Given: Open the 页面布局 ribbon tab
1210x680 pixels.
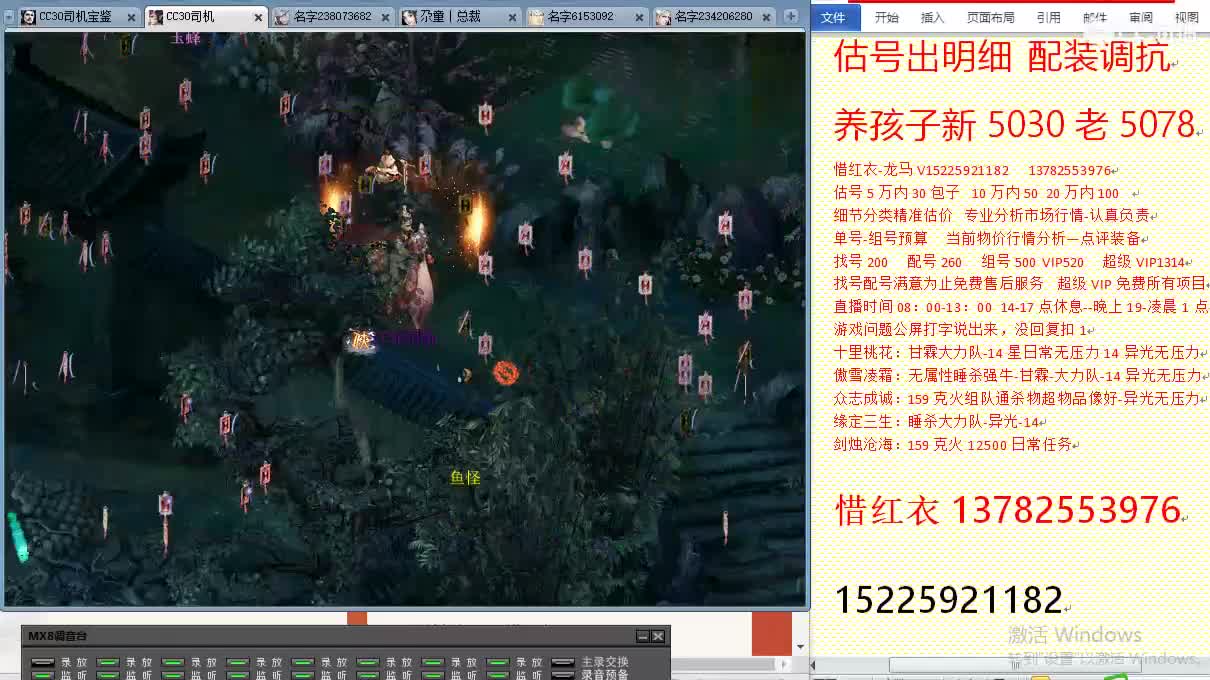Looking at the screenshot, I should 990,18.
